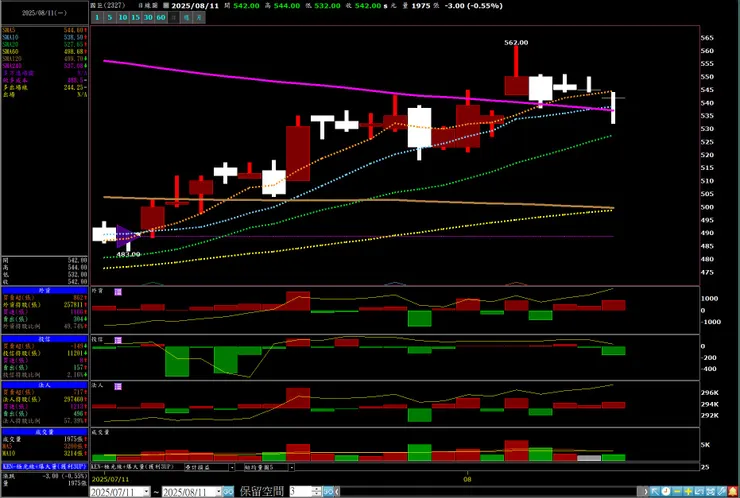
Task: Click the purple settings icon in first indicator panel
Action: click(118, 292)
